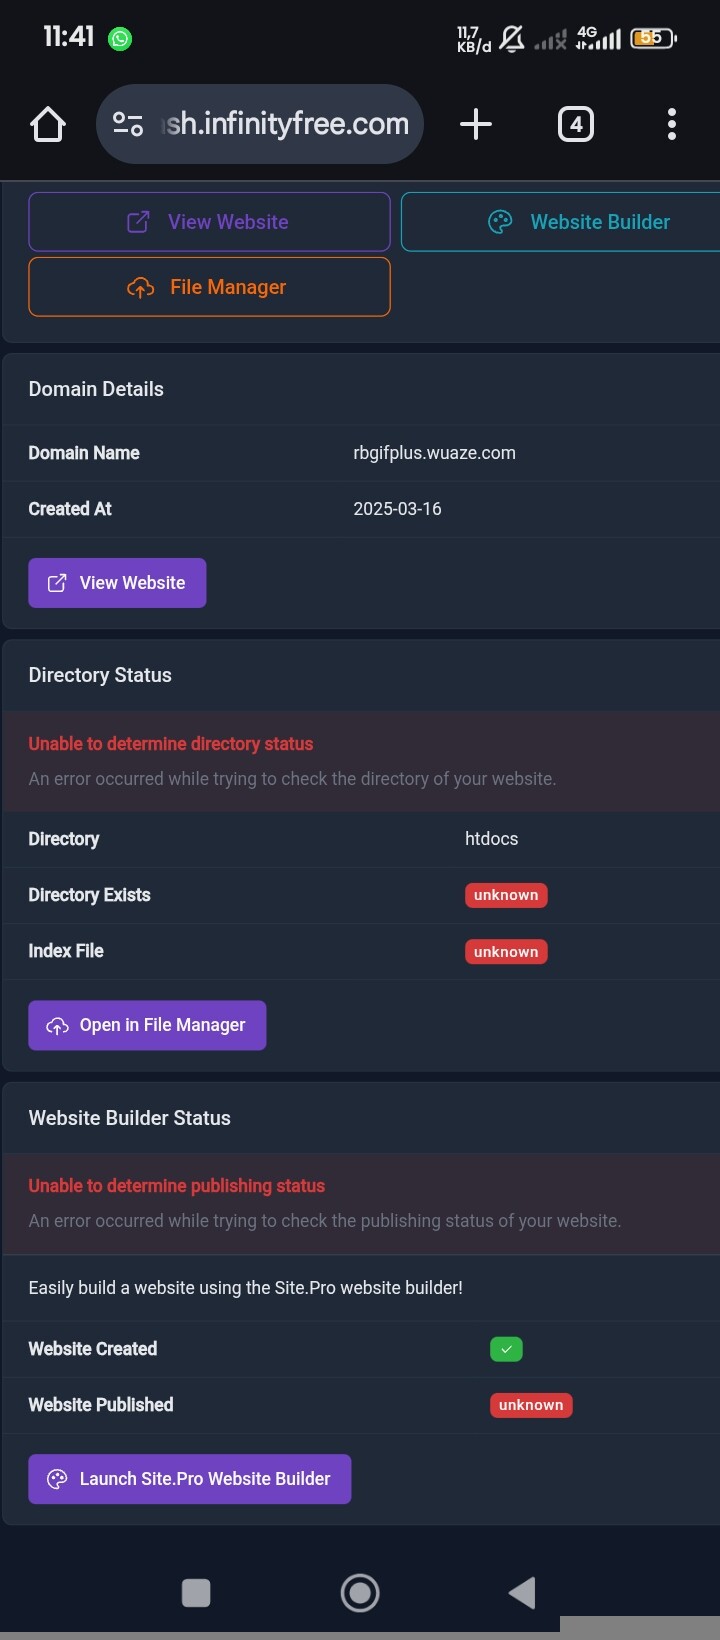Open site settings icon in address bar
The width and height of the screenshot is (720, 1640).
click(128, 124)
